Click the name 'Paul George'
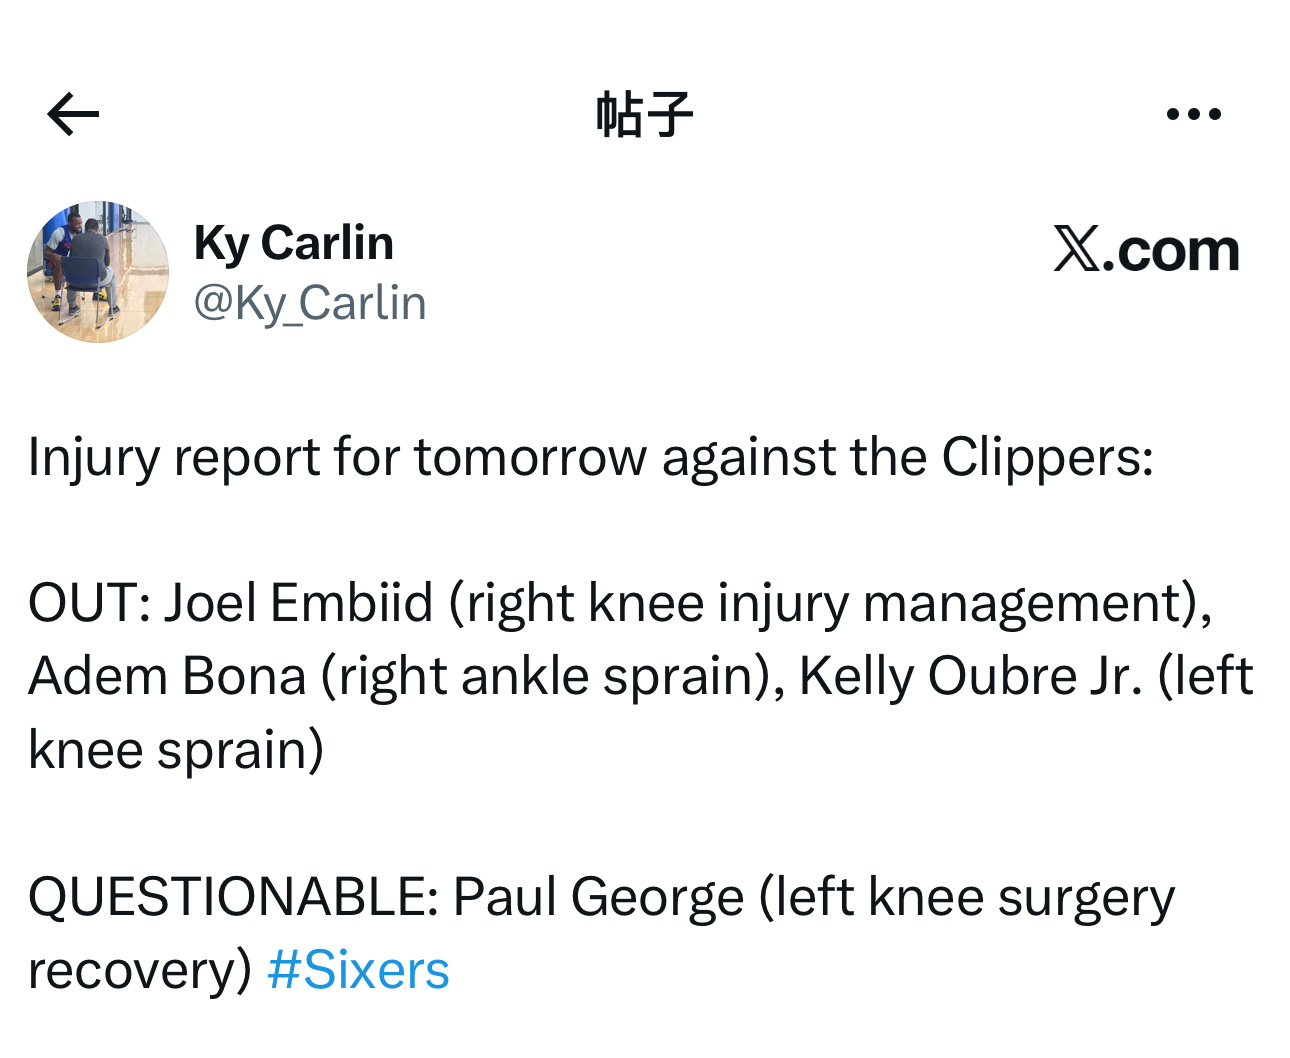 pos(598,897)
